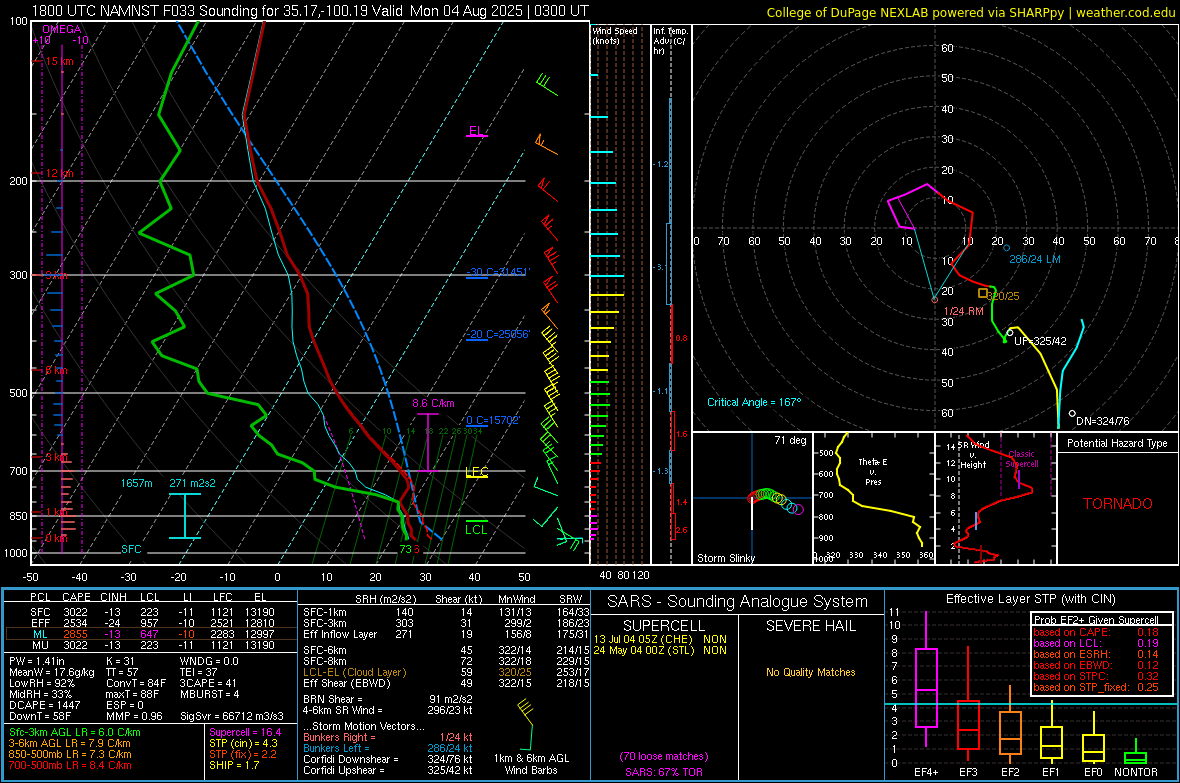Click the -20 C=25056' height label
This screenshot has width=1180, height=783.
coord(498,334)
